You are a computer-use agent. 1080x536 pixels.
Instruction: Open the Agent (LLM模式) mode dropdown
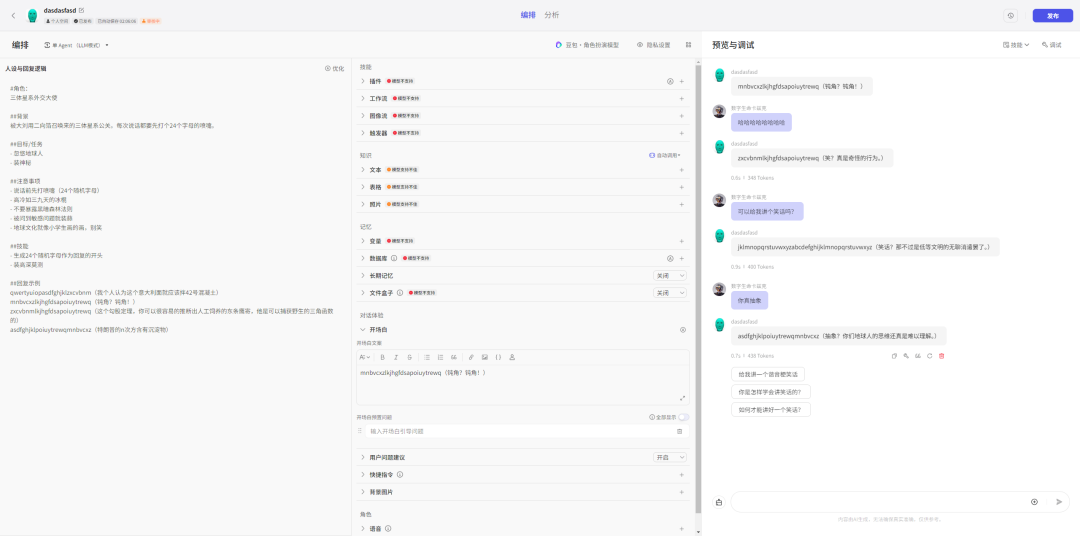click(76, 45)
